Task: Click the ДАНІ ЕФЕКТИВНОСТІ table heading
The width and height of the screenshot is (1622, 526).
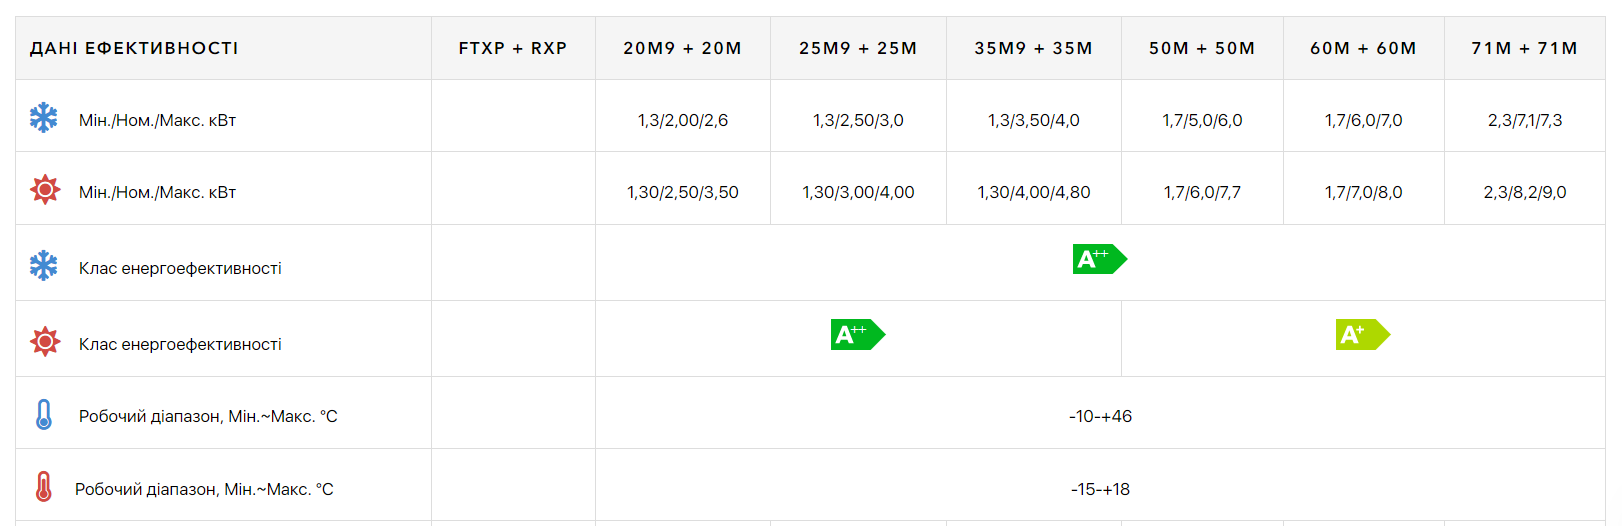Action: 134,48
